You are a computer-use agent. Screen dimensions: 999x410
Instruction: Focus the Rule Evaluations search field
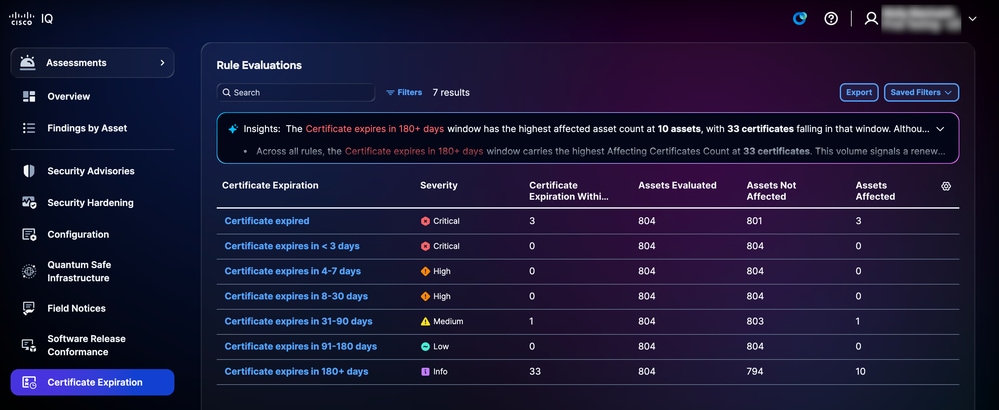[x=296, y=92]
